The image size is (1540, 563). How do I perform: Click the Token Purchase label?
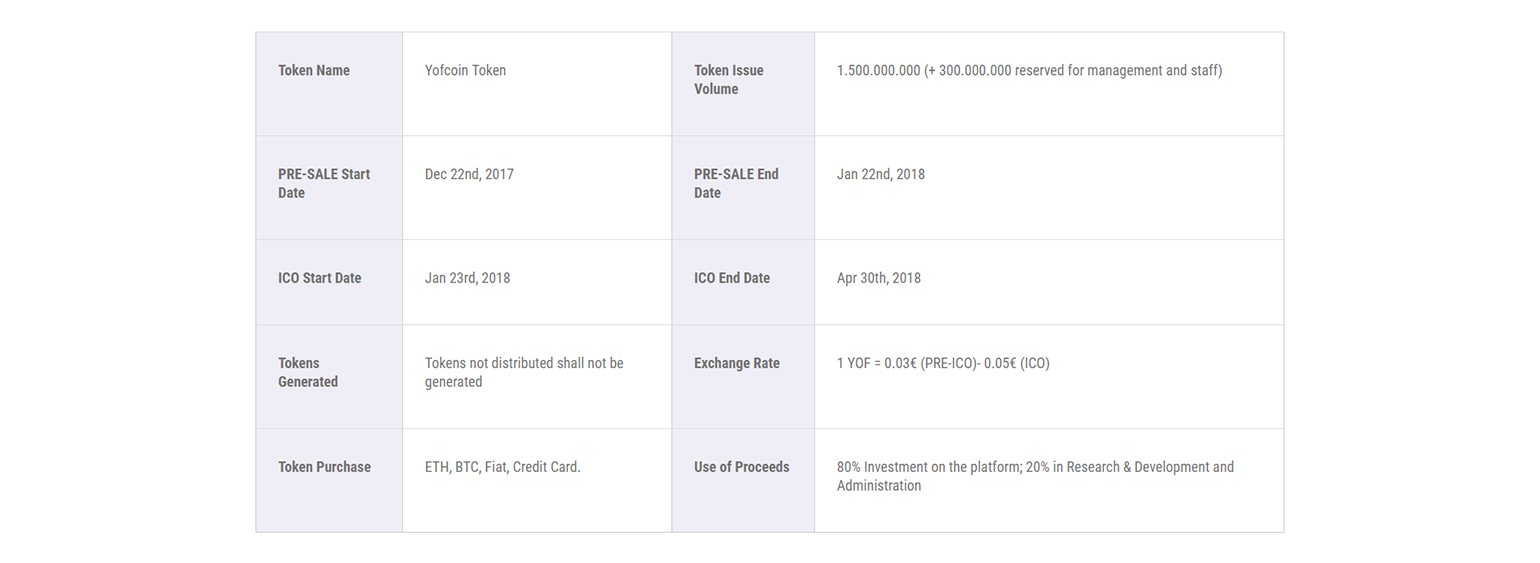click(324, 467)
